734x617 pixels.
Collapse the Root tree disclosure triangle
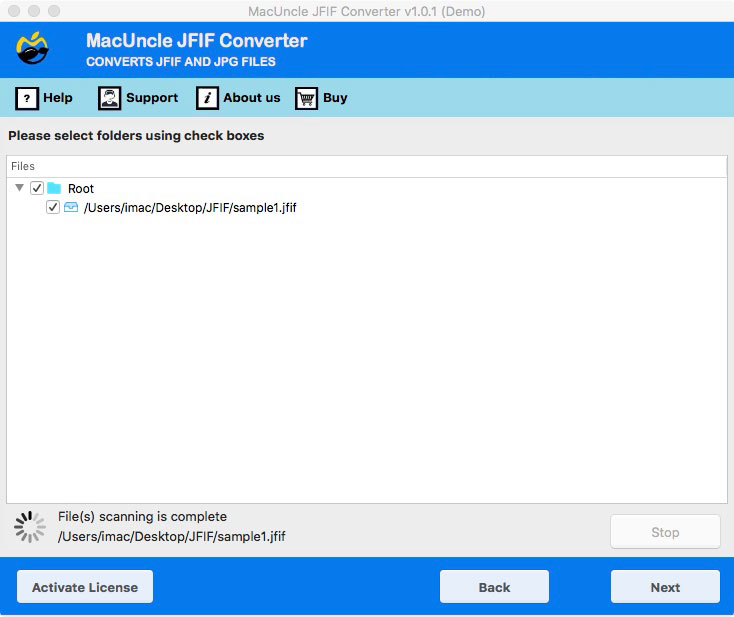[20, 188]
